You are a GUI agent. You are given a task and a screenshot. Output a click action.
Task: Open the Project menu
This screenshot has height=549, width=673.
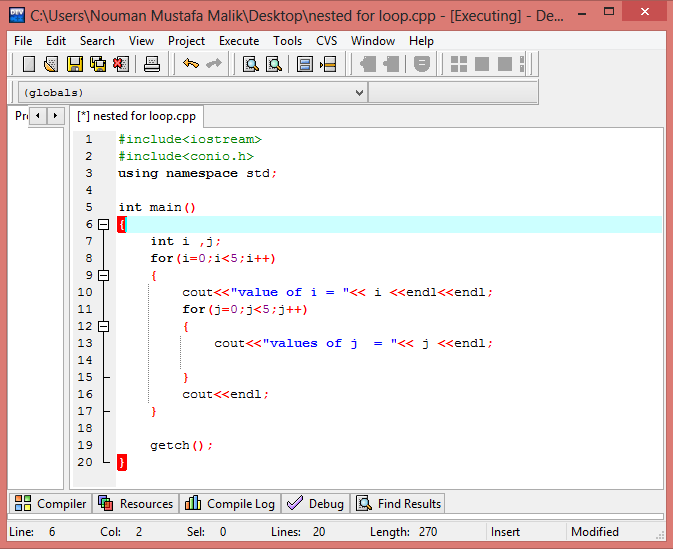pyautogui.click(x=186, y=41)
